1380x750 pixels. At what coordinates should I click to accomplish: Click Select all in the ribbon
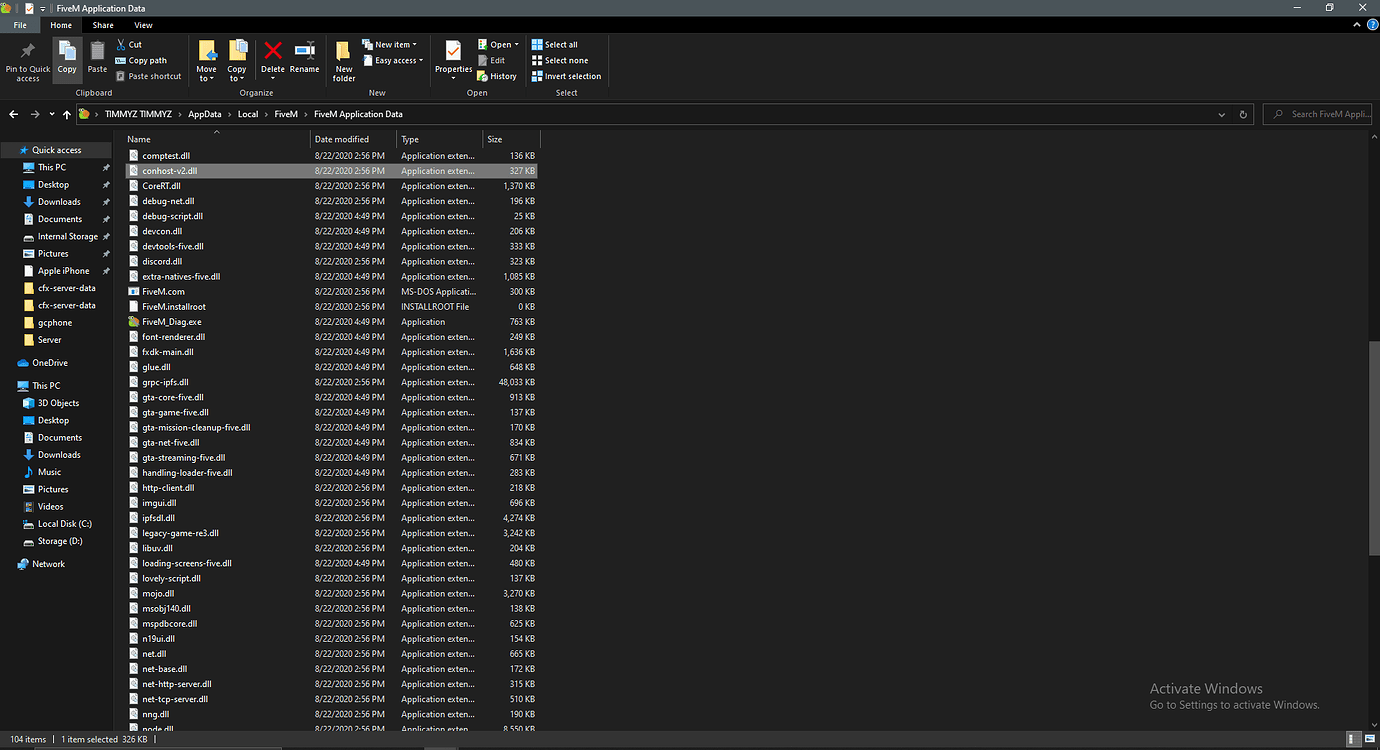(555, 43)
